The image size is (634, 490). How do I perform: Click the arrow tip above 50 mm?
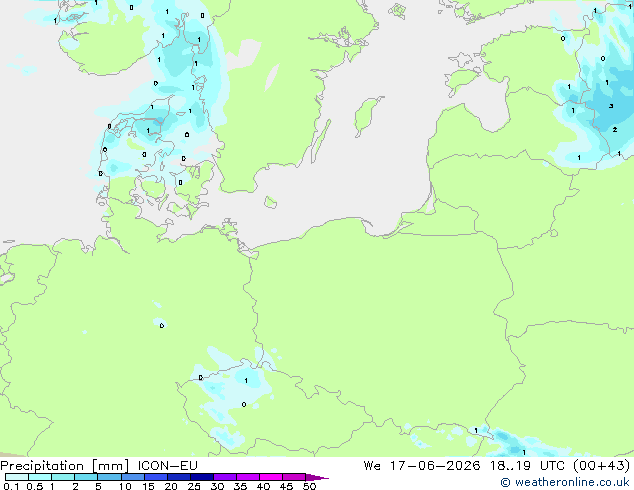click(317, 477)
